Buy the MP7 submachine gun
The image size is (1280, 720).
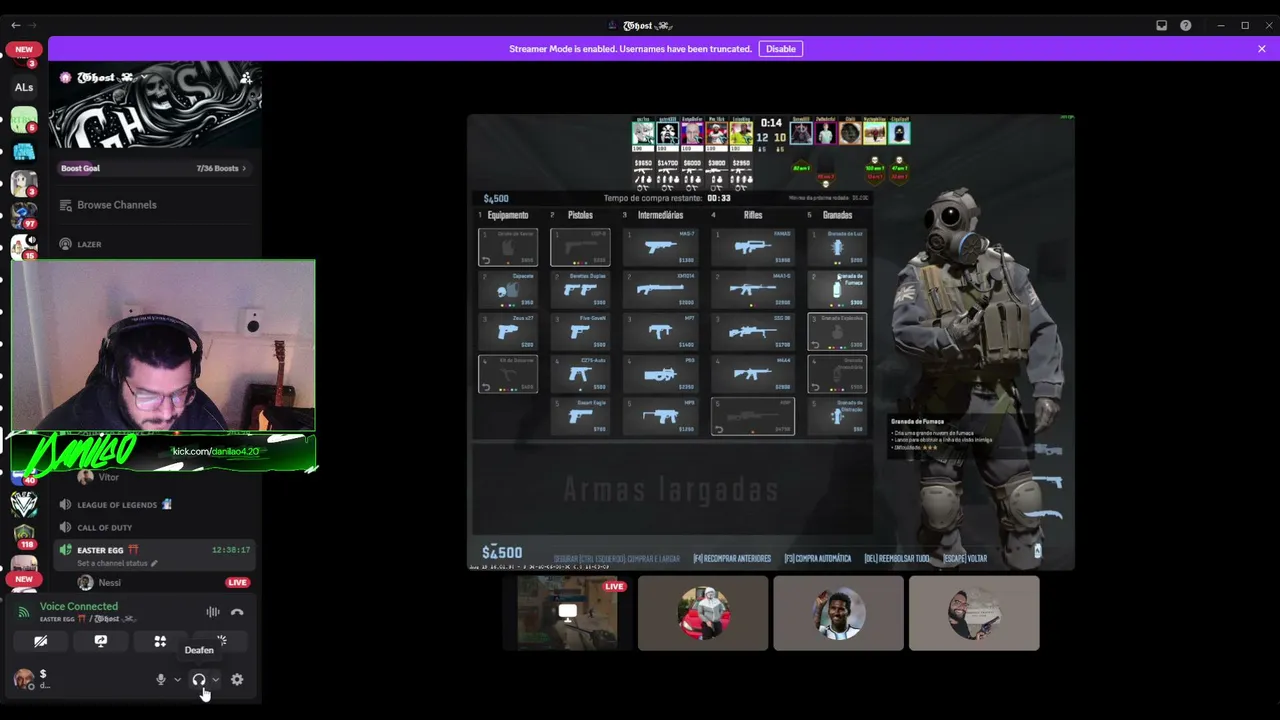(x=660, y=331)
